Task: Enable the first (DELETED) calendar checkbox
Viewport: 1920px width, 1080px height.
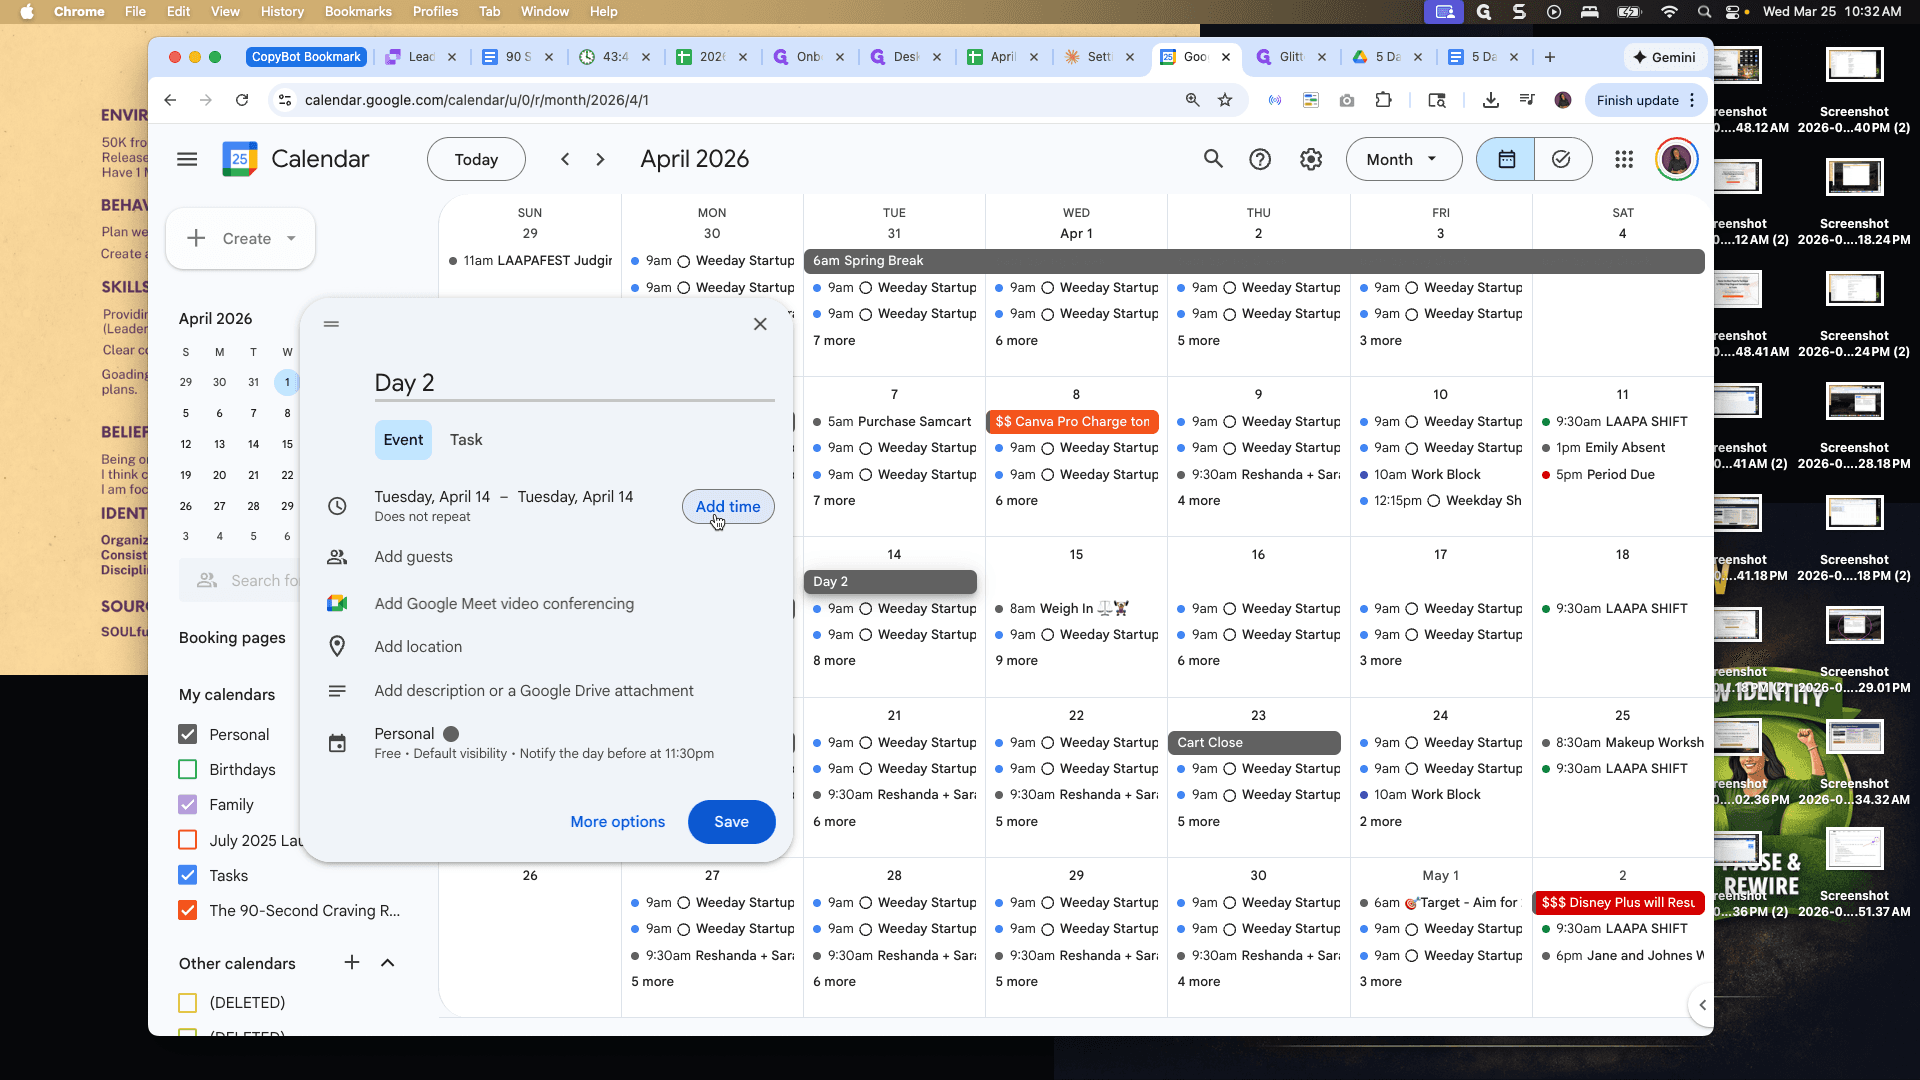Action: 187,1002
